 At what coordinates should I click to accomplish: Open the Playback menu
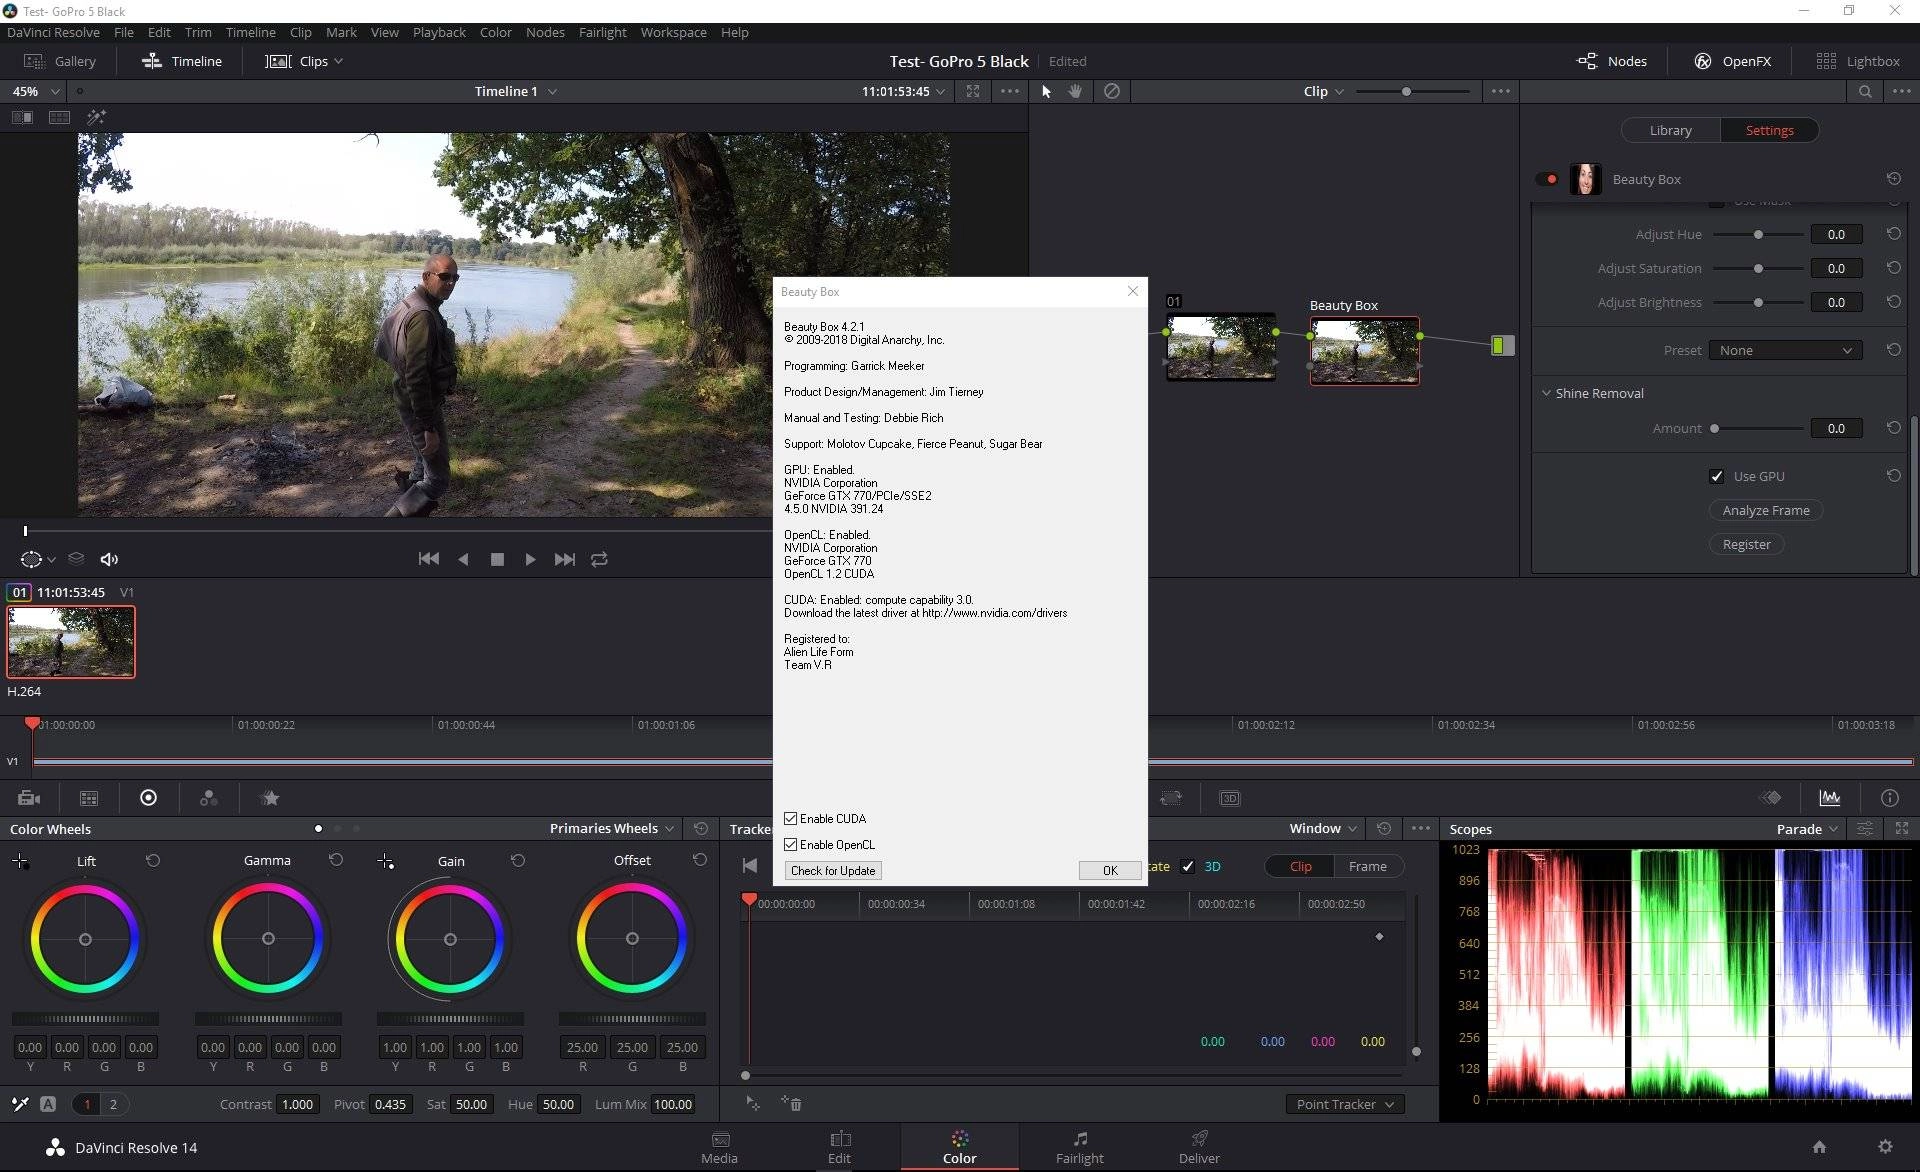click(439, 32)
